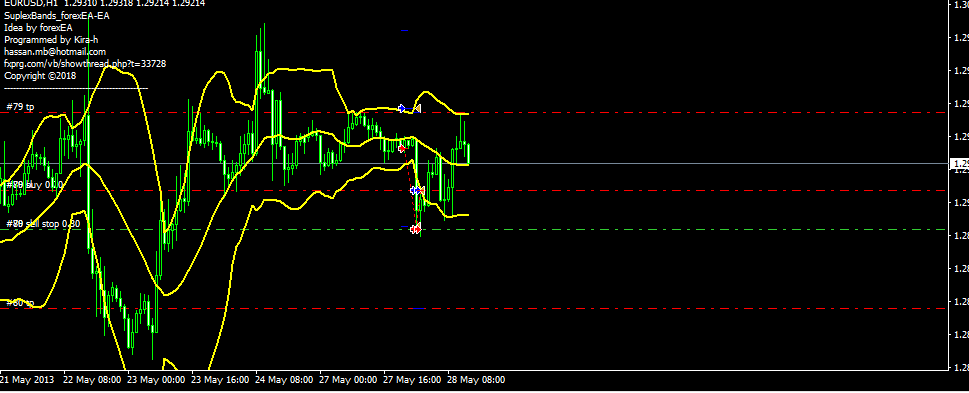The height and width of the screenshot is (393, 969).
Task: Click the 'Copyright ©2018' text
Action: [x=40, y=75]
